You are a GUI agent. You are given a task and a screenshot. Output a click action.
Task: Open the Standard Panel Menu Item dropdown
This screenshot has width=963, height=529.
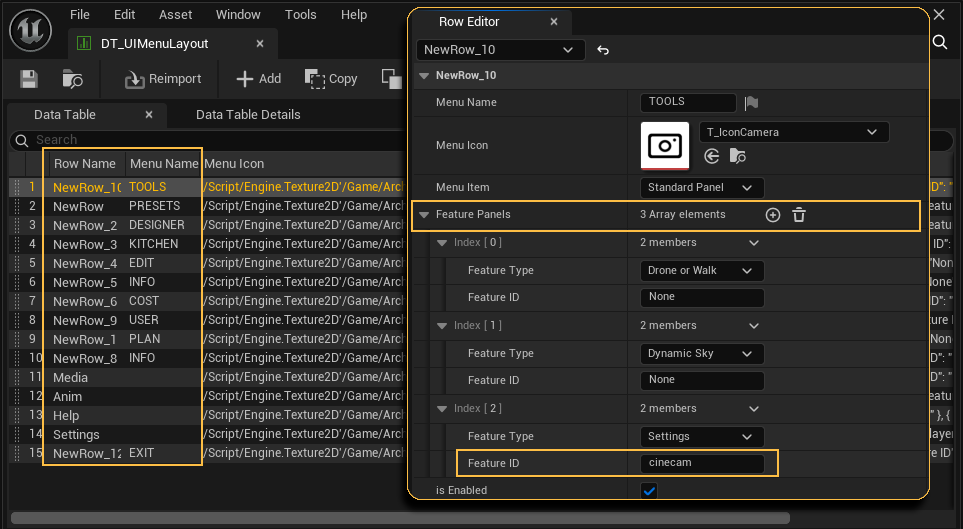701,188
